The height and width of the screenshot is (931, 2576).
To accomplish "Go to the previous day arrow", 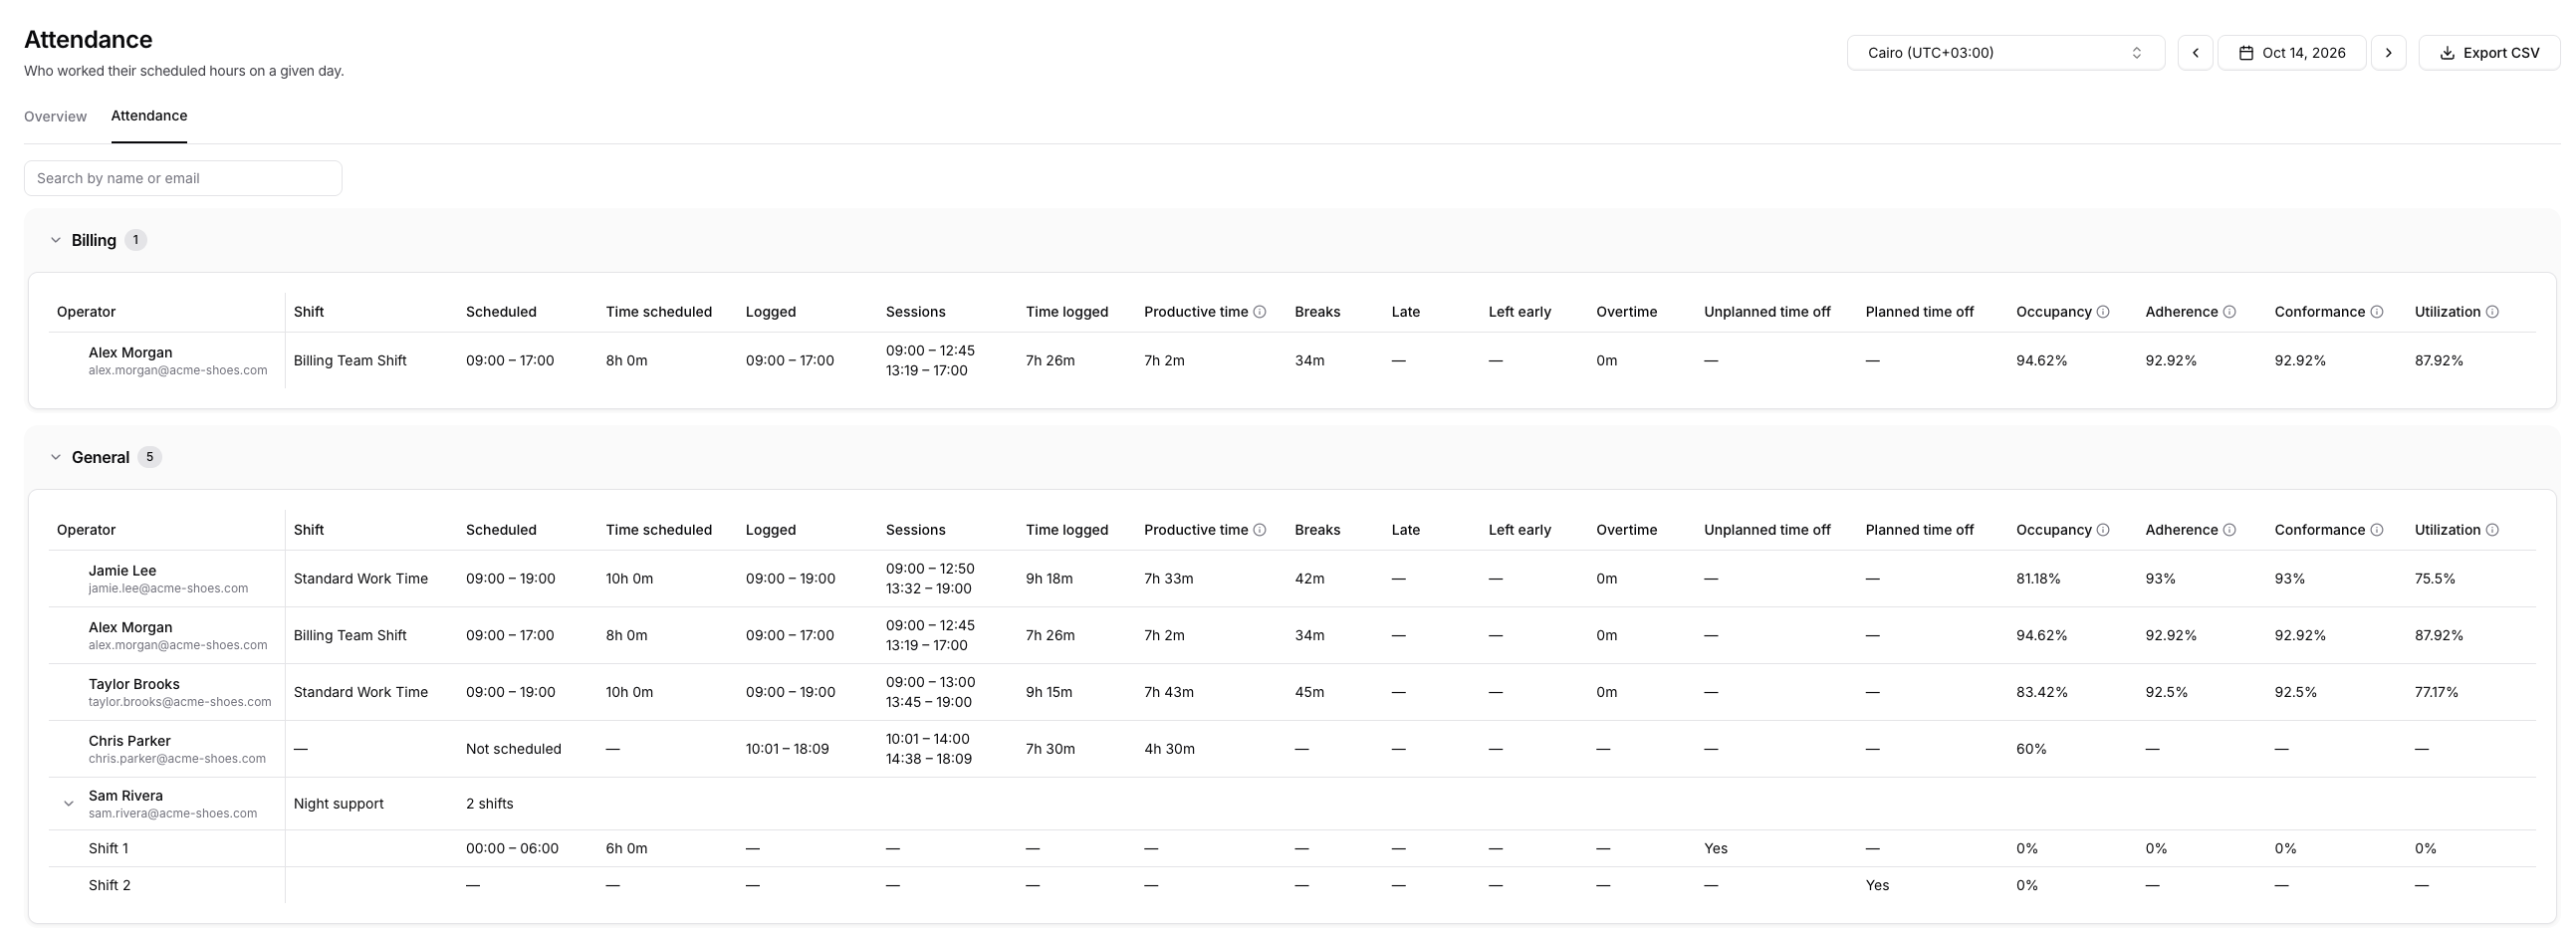I will pyautogui.click(x=2195, y=53).
